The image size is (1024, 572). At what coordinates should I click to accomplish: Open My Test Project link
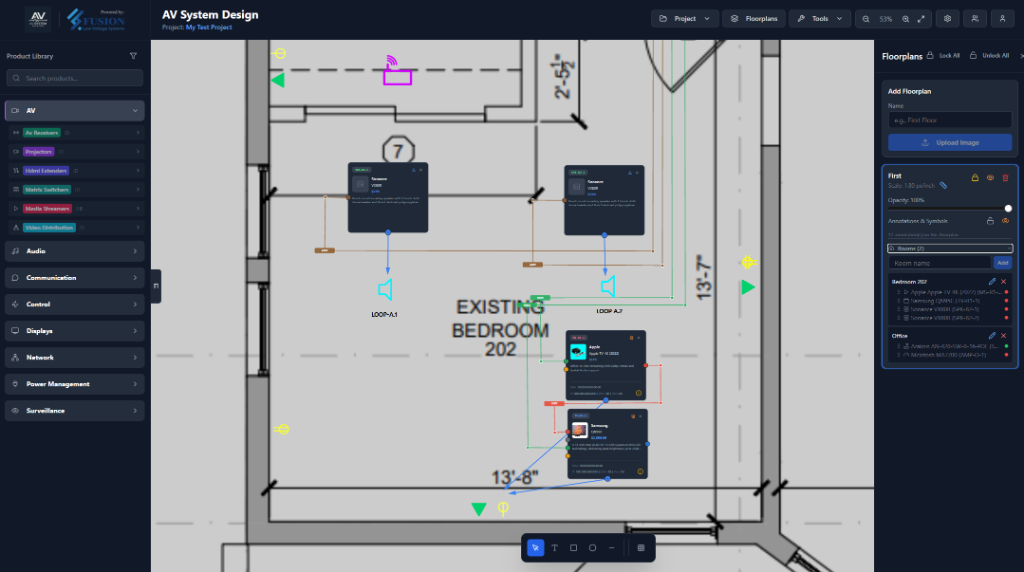point(208,27)
